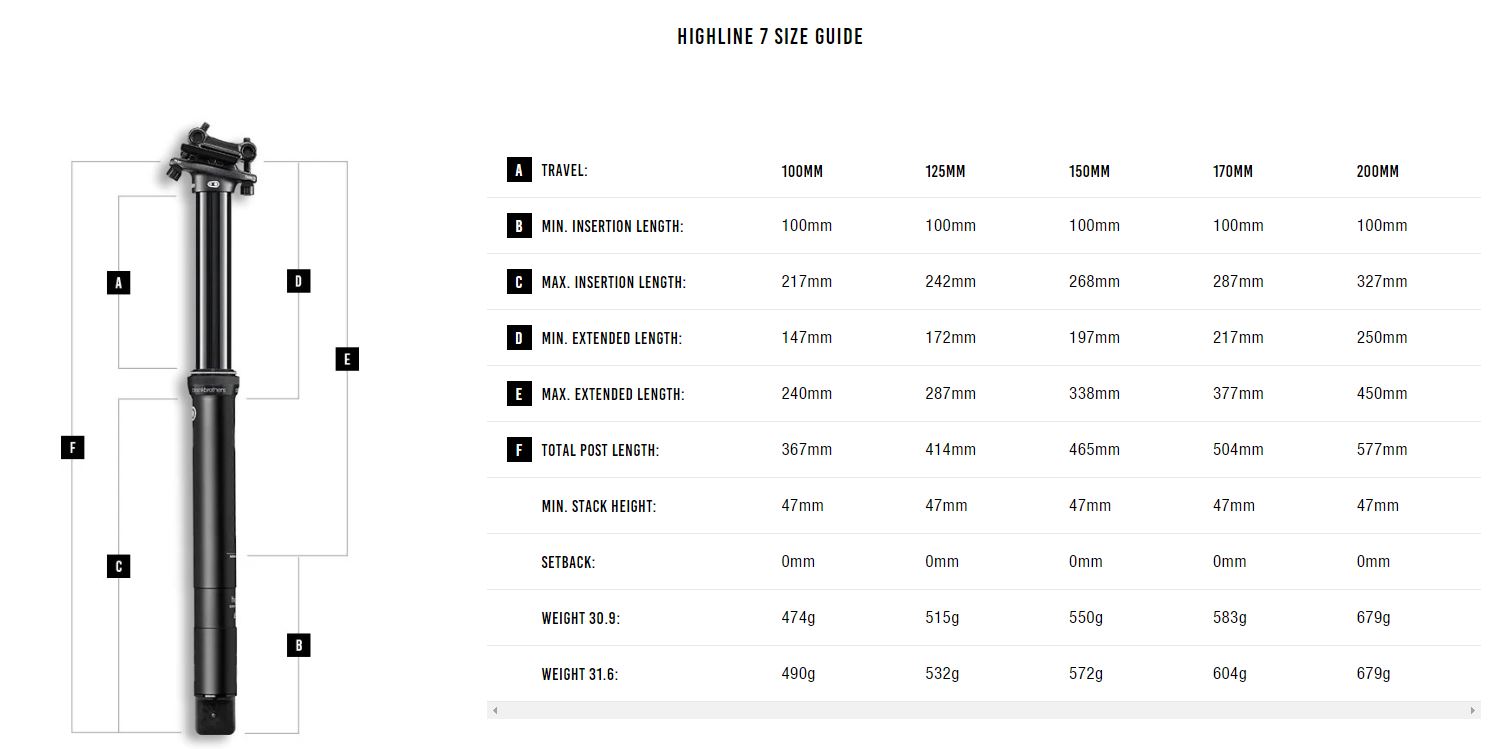The image size is (1495, 749).
Task: Click the E label on the seatpost diagram
Action: coord(347,359)
